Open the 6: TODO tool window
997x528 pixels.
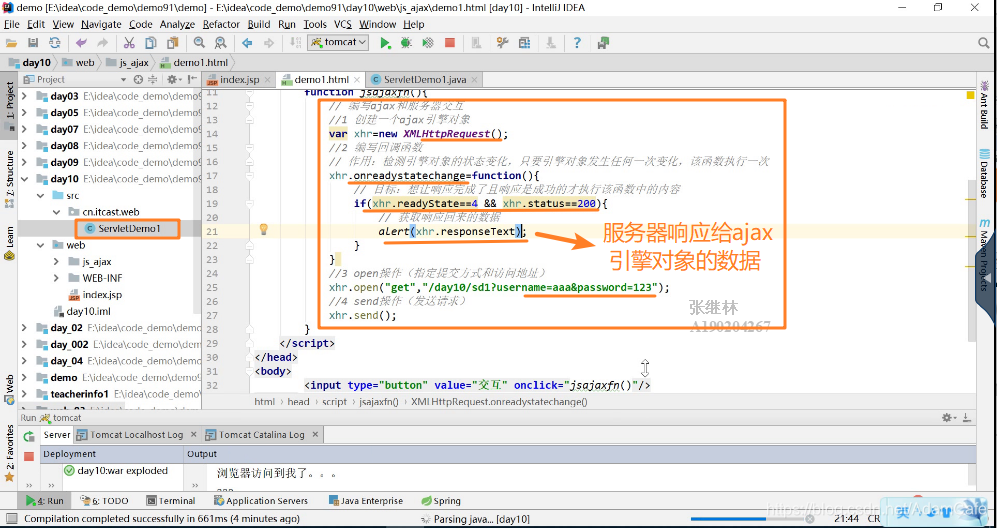(x=106, y=501)
